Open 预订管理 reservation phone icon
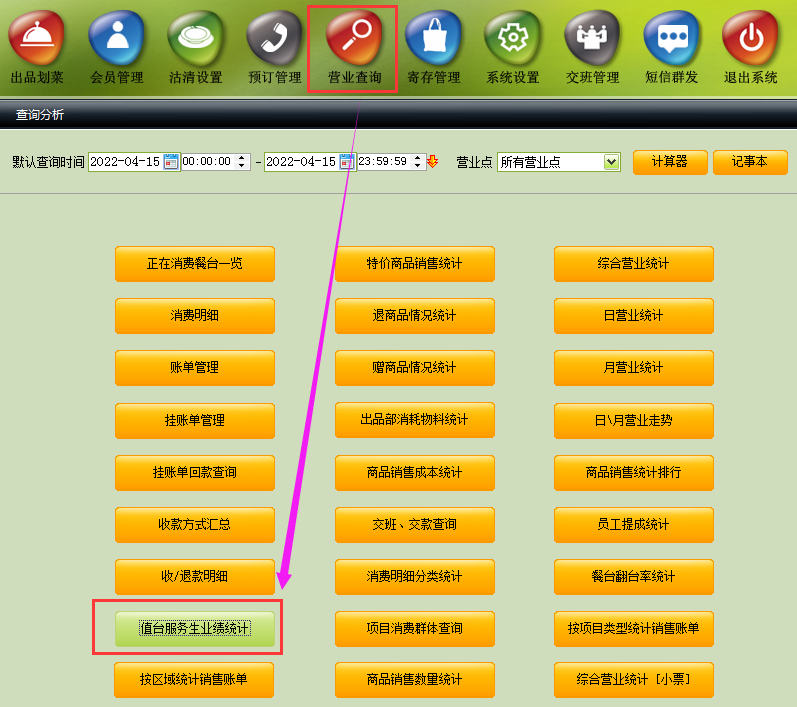Screen dimensions: 797x707 (x=275, y=39)
